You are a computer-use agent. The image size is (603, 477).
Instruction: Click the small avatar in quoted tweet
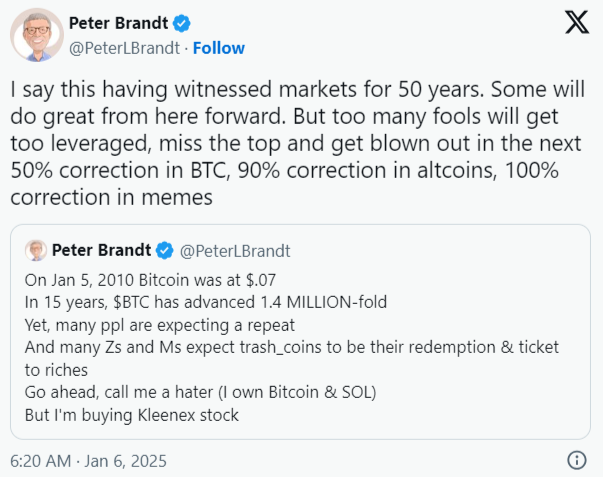point(35,249)
